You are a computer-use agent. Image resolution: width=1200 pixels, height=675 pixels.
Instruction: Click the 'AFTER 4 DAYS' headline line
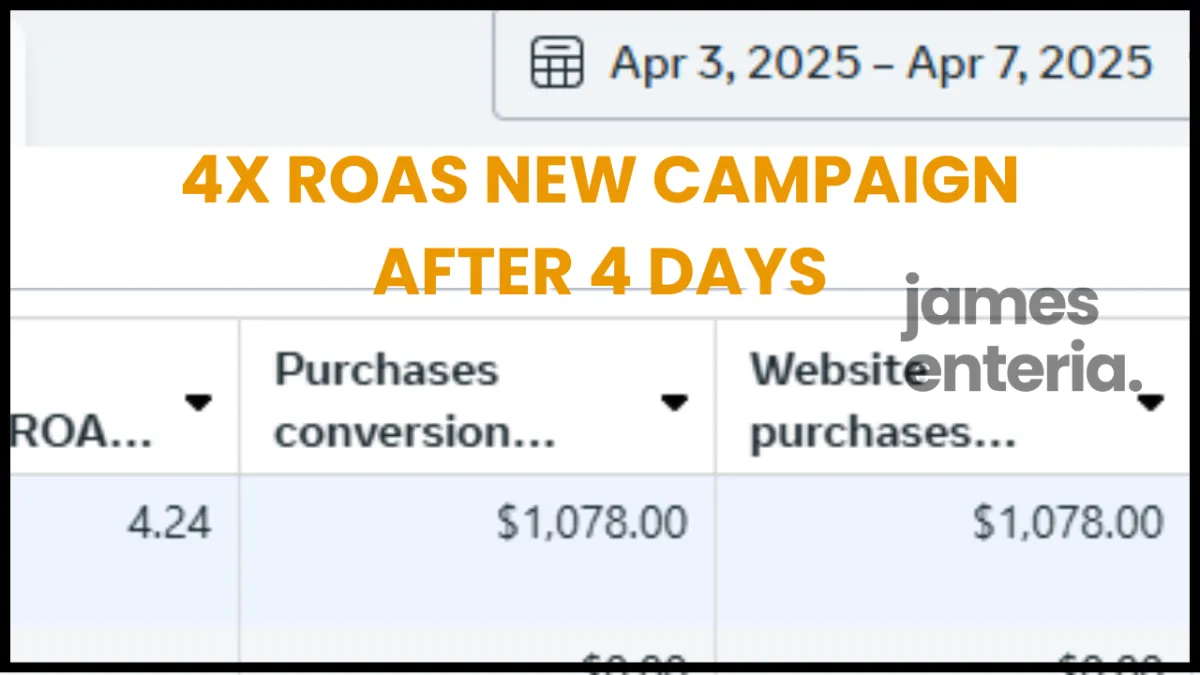point(600,271)
